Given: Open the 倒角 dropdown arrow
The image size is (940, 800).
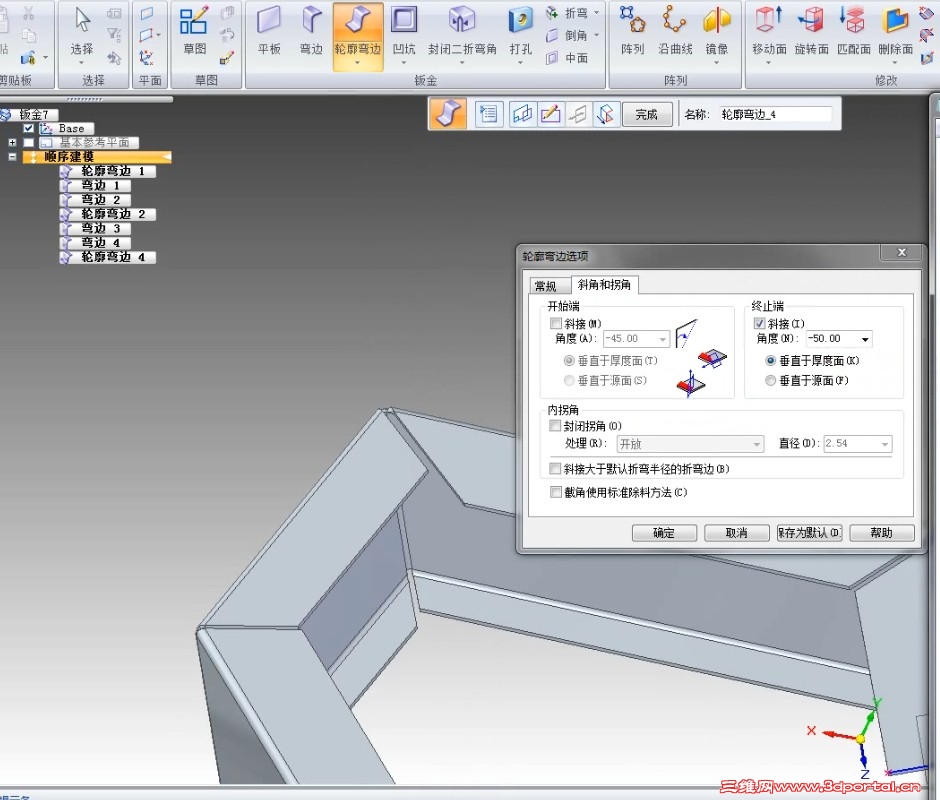Looking at the screenshot, I should click(x=596, y=35).
